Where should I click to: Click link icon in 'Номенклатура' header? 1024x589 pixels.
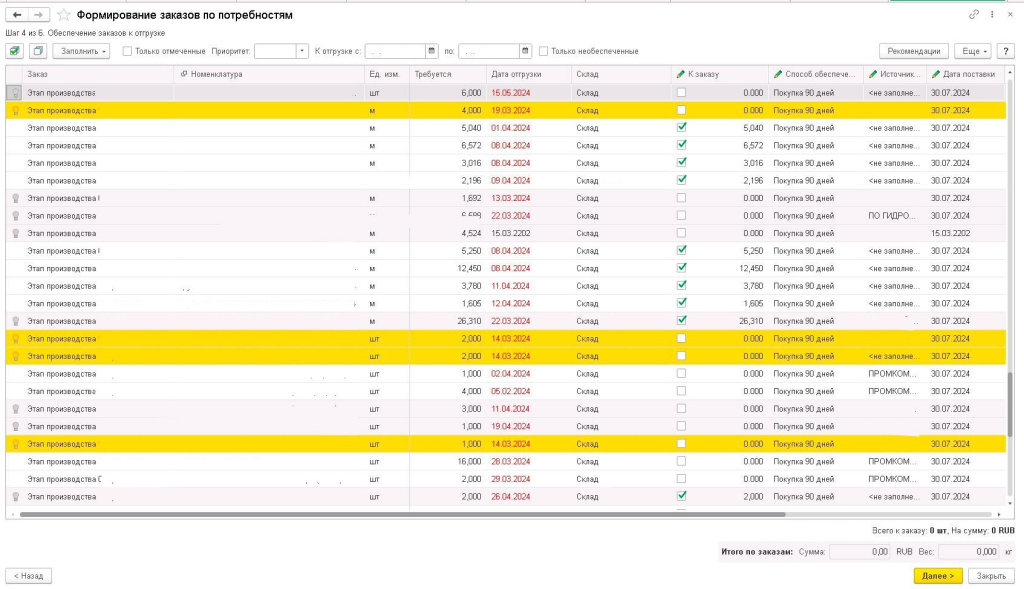point(184,74)
